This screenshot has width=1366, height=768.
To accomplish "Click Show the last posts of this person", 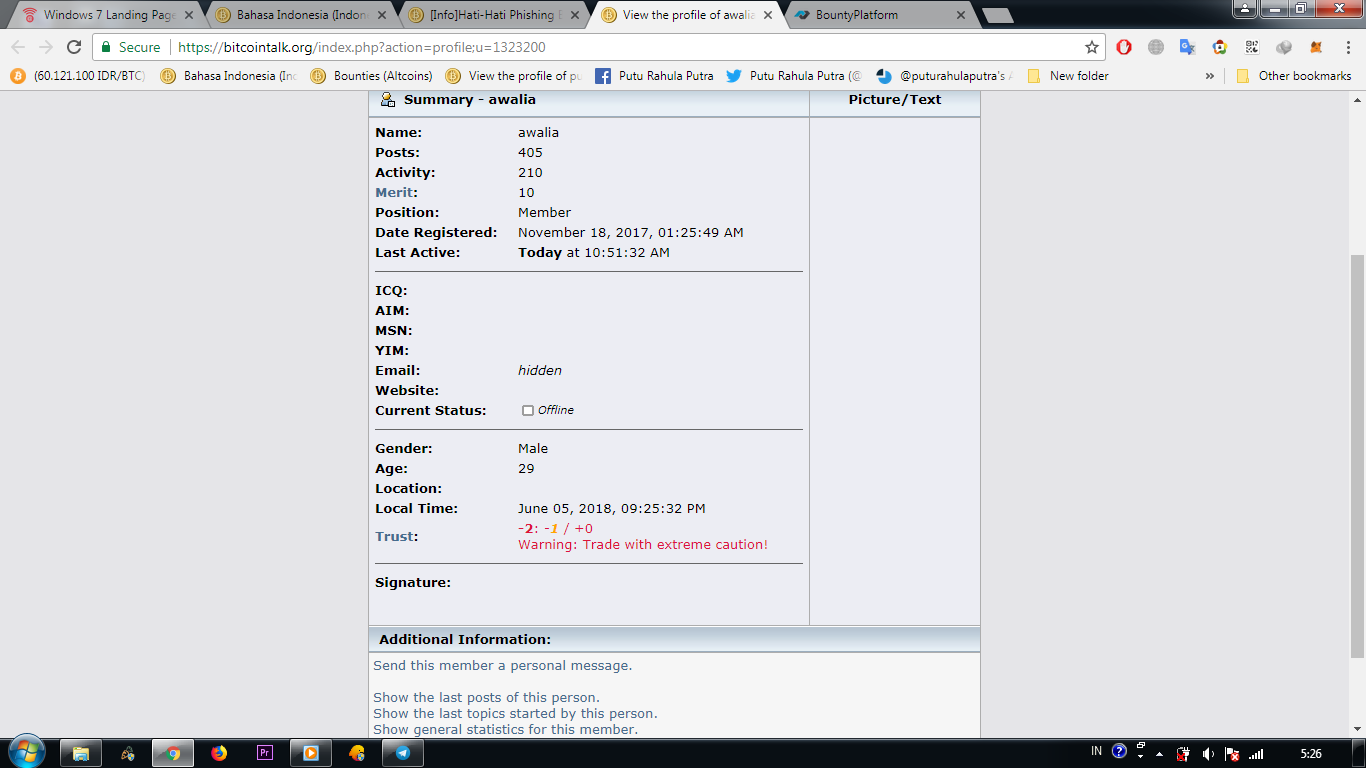I will [486, 697].
